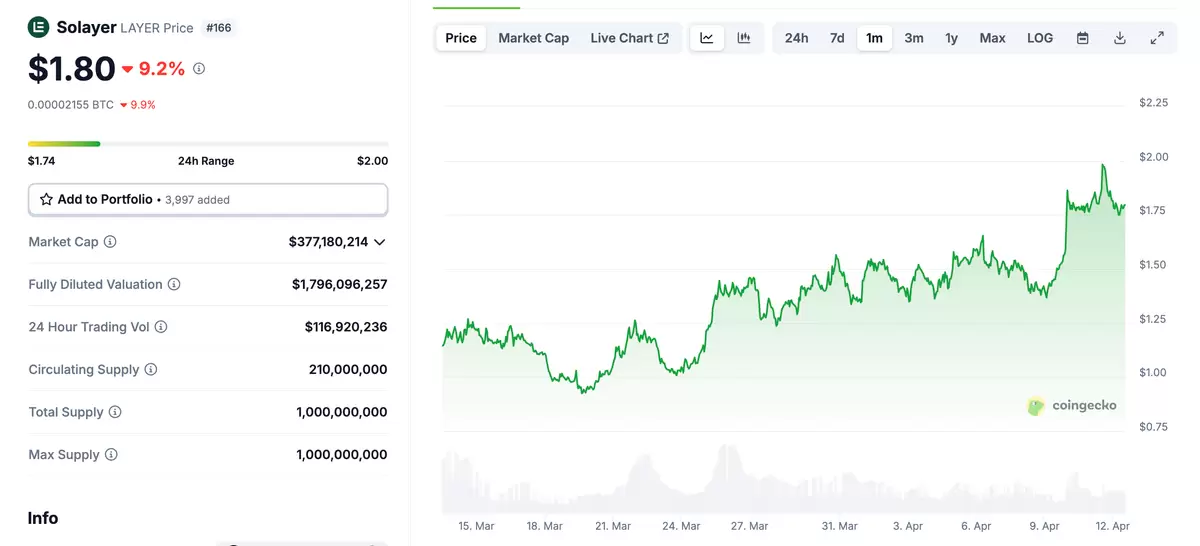Image resolution: width=1200 pixels, height=546 pixels.
Task: Show Market Cap info tooltip icon
Action: click(110, 242)
